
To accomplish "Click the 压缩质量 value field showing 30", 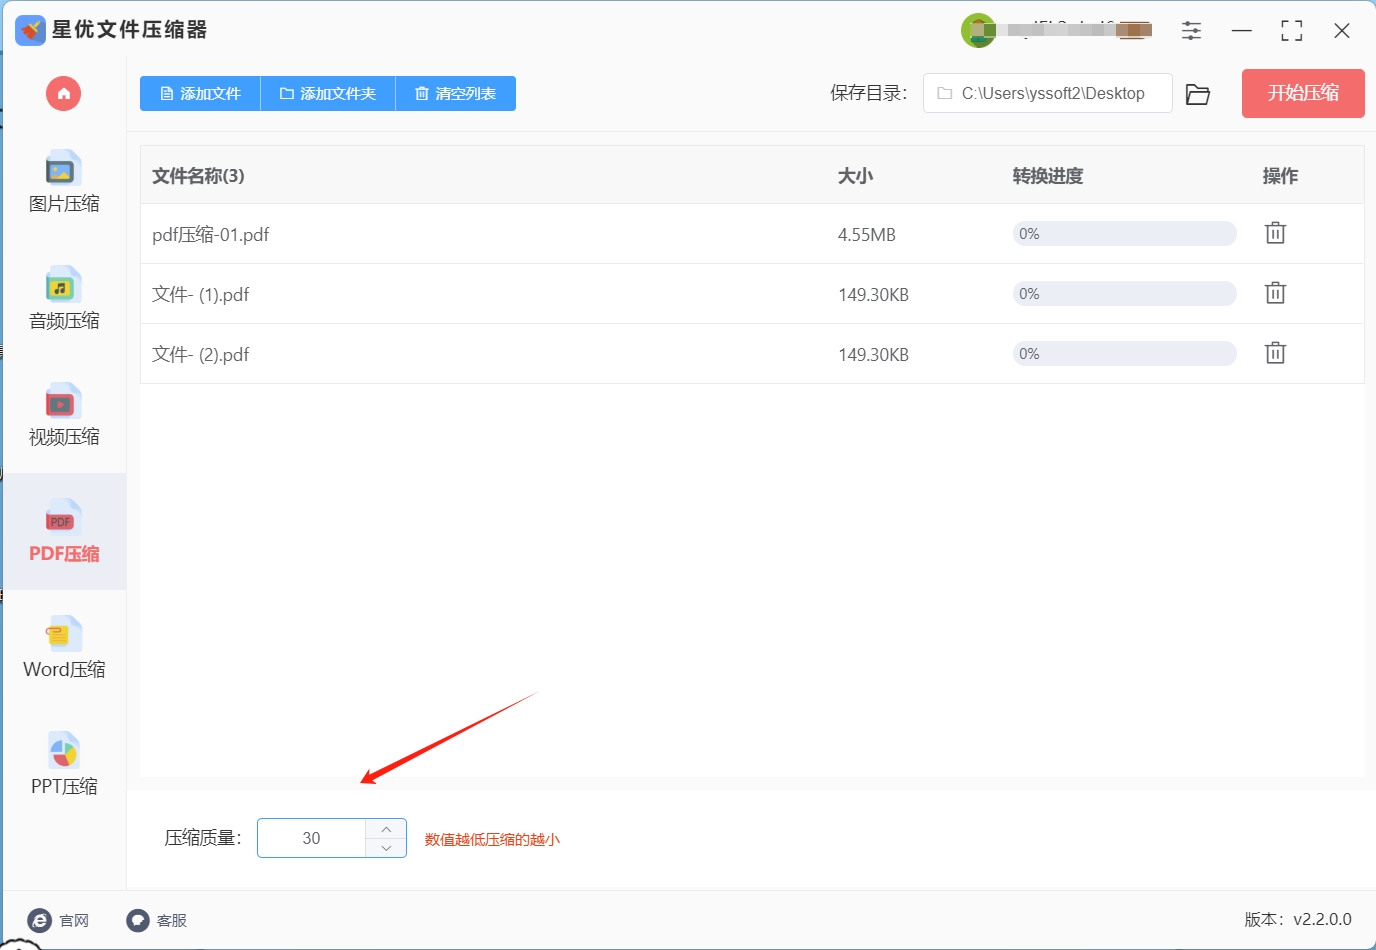I will (312, 838).
